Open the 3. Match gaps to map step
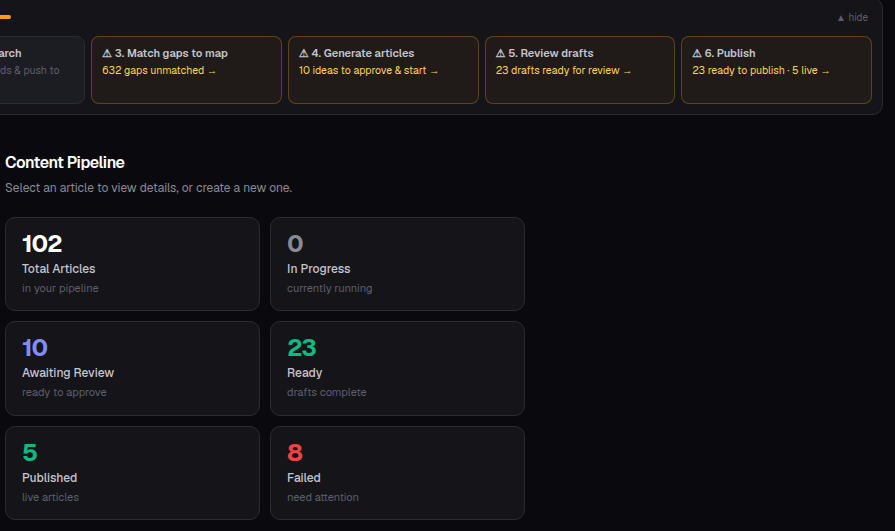895x531 pixels. tap(186, 70)
